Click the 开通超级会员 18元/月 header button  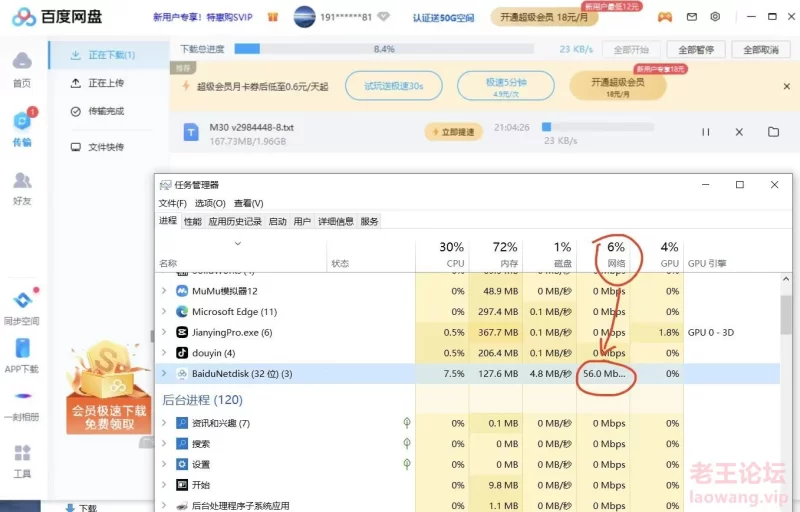544,17
